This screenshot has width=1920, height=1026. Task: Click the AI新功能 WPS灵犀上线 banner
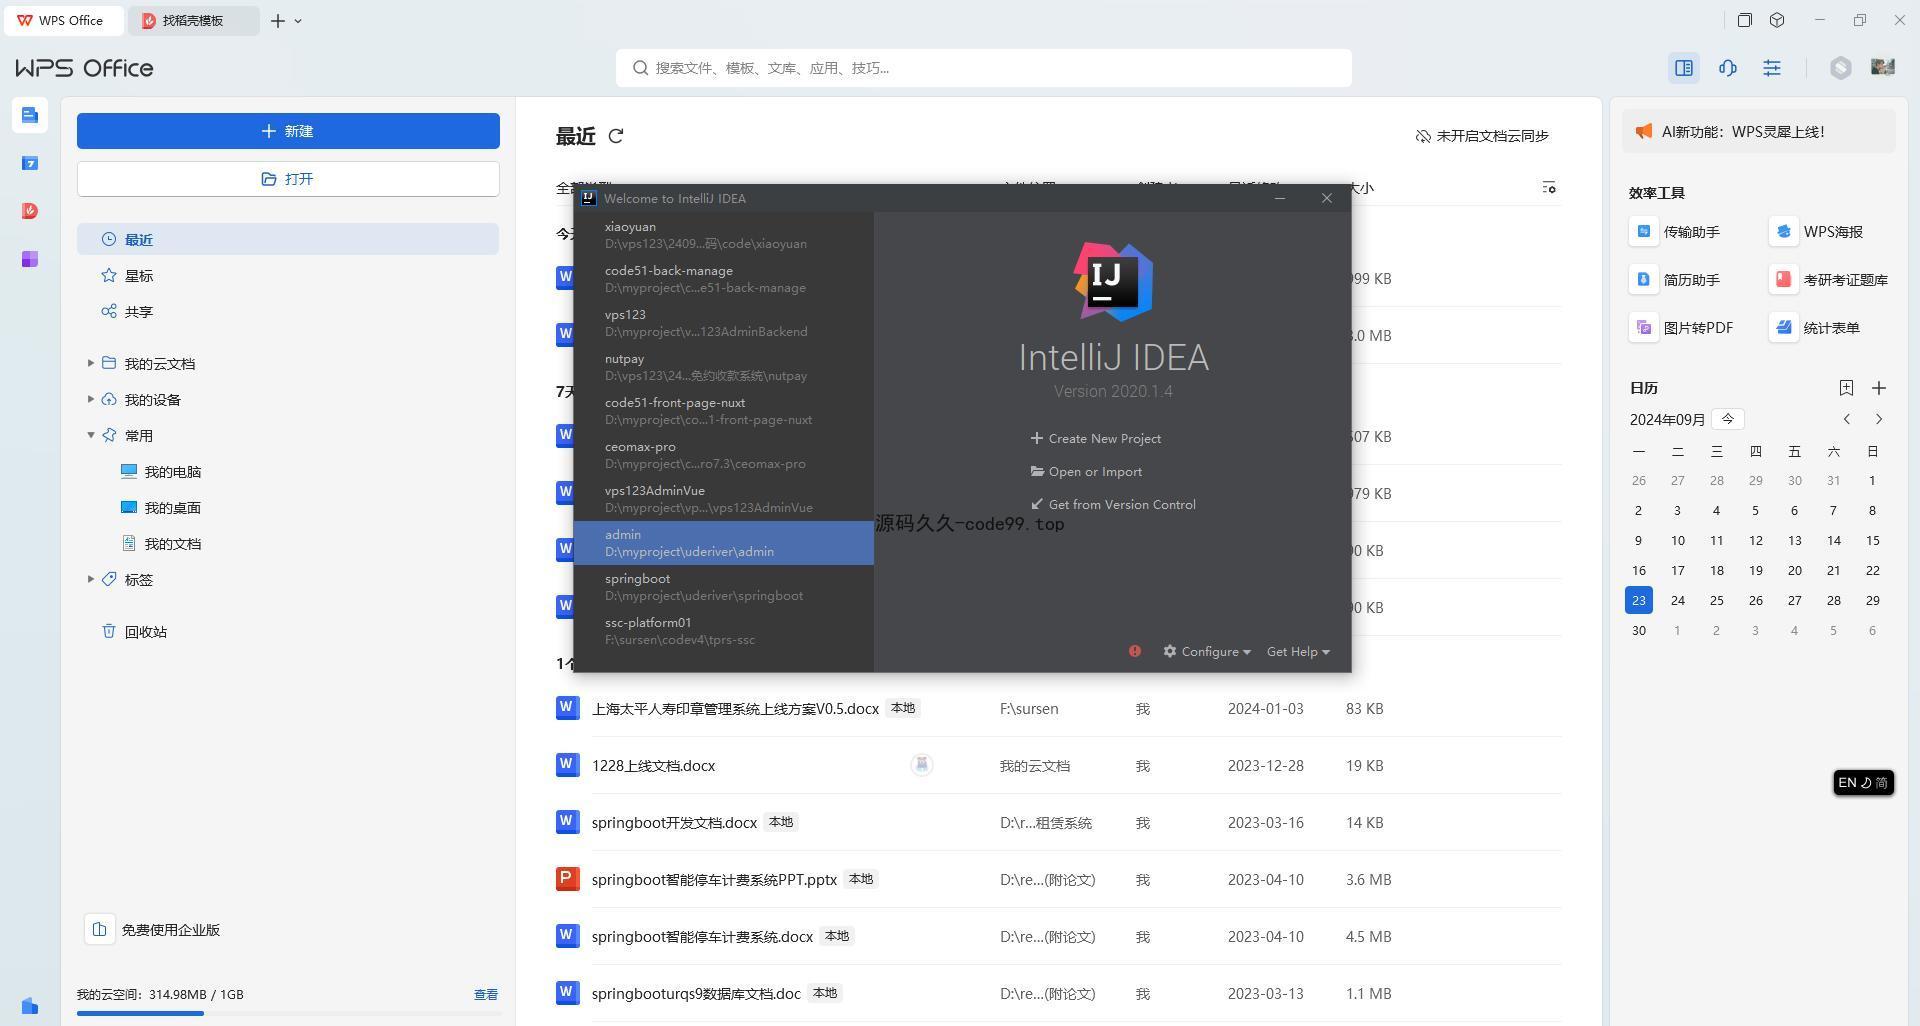1759,132
